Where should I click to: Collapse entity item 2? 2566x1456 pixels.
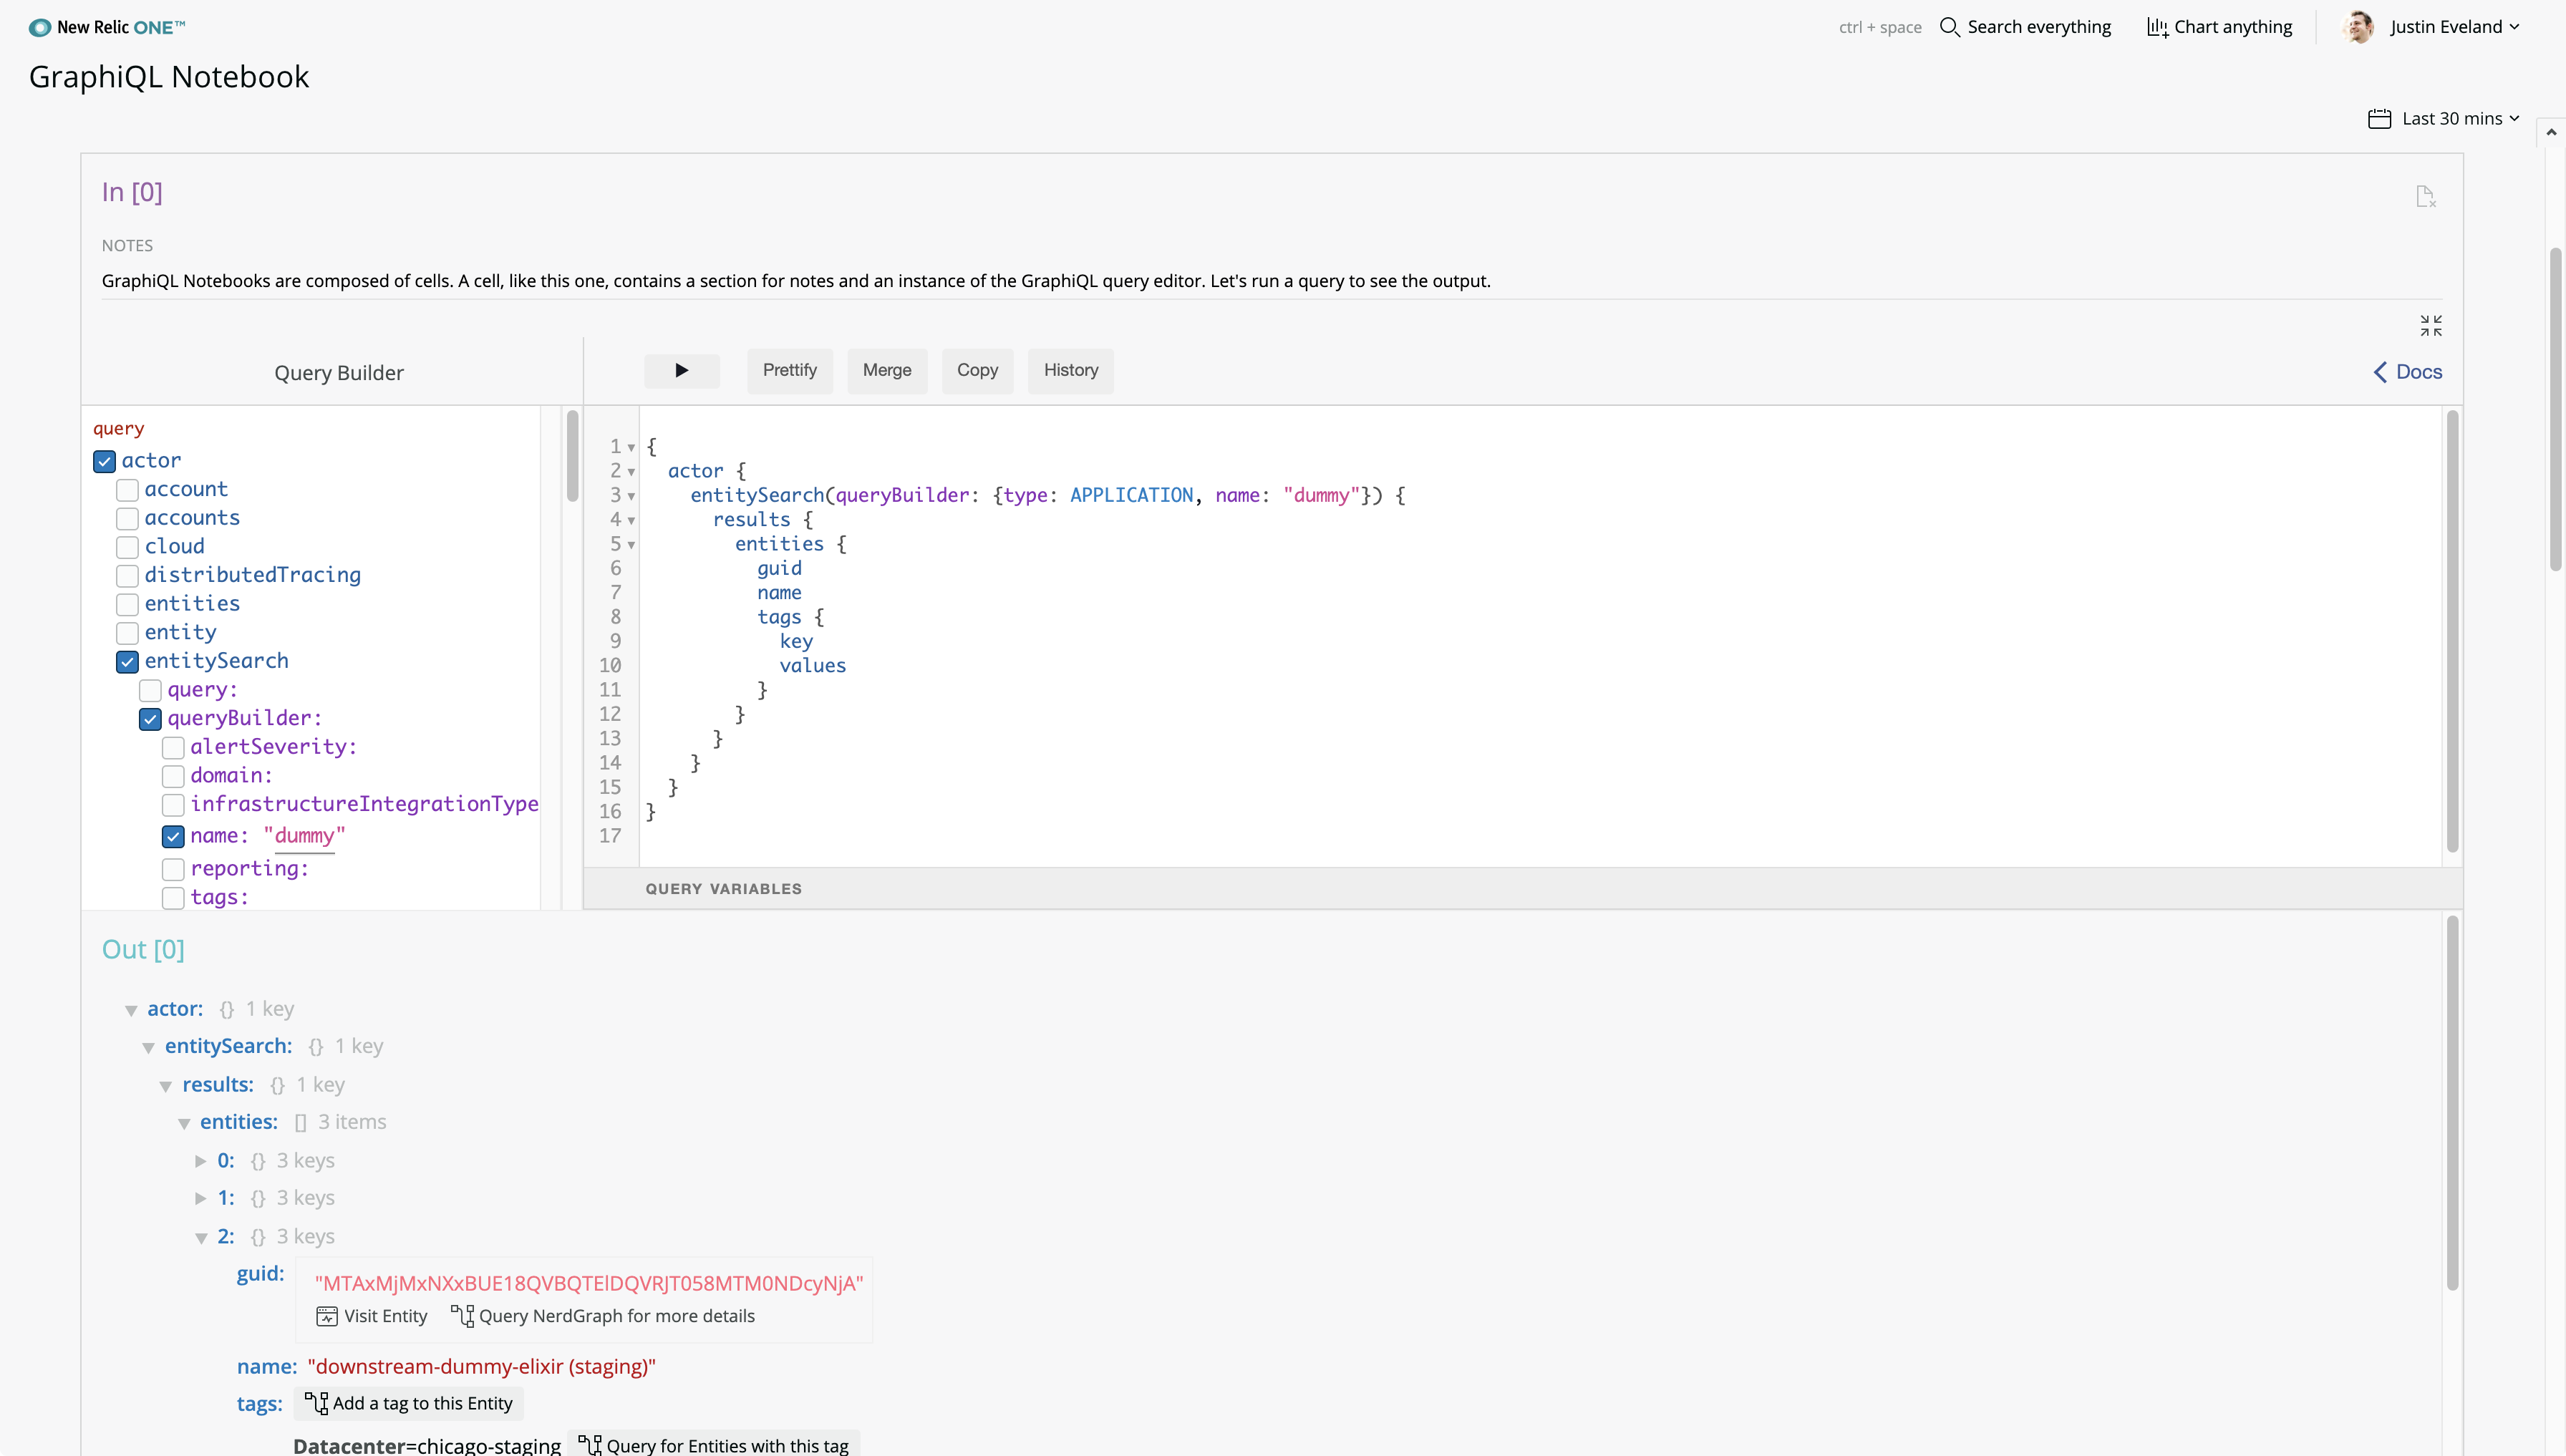[x=201, y=1238]
